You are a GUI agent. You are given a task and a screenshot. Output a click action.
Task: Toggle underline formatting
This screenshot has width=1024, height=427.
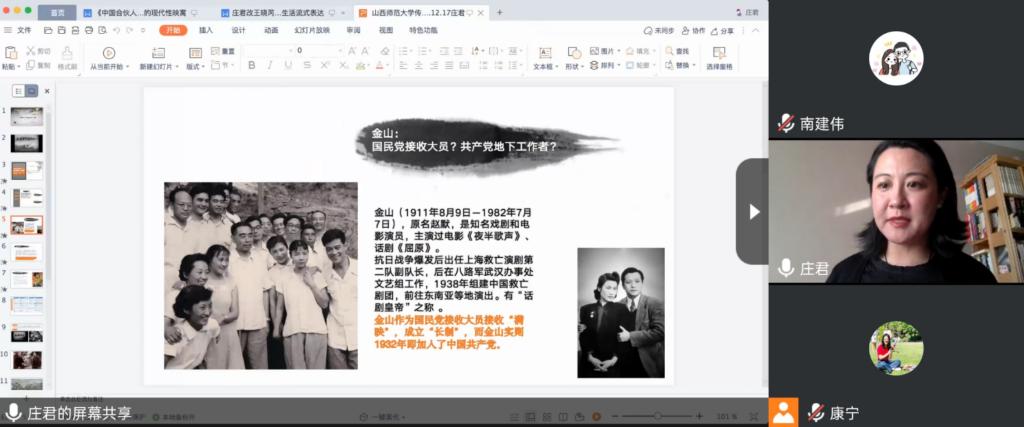[288, 65]
